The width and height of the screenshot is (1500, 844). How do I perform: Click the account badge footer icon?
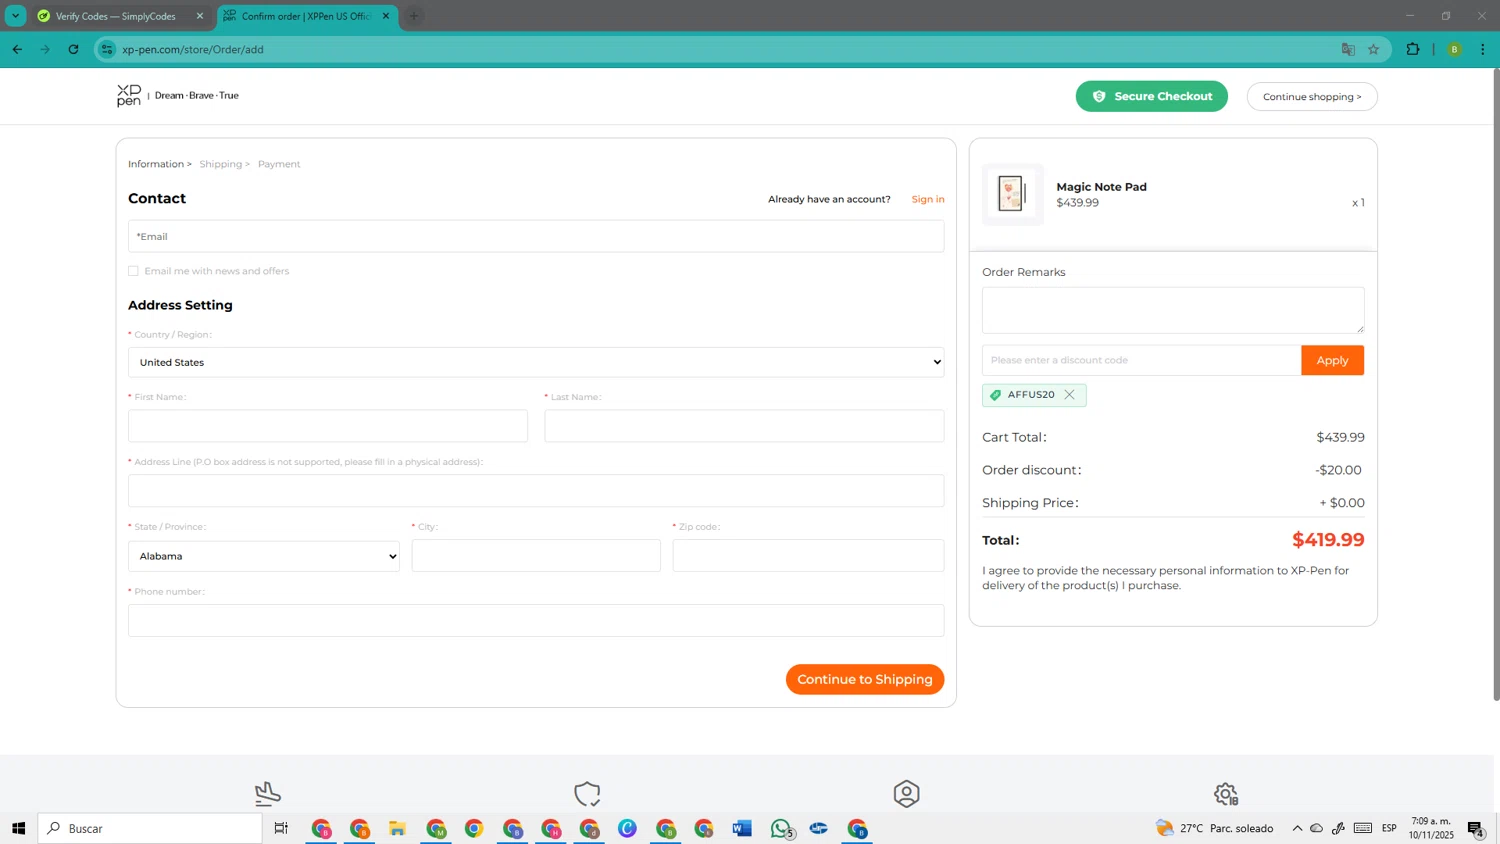click(906, 794)
